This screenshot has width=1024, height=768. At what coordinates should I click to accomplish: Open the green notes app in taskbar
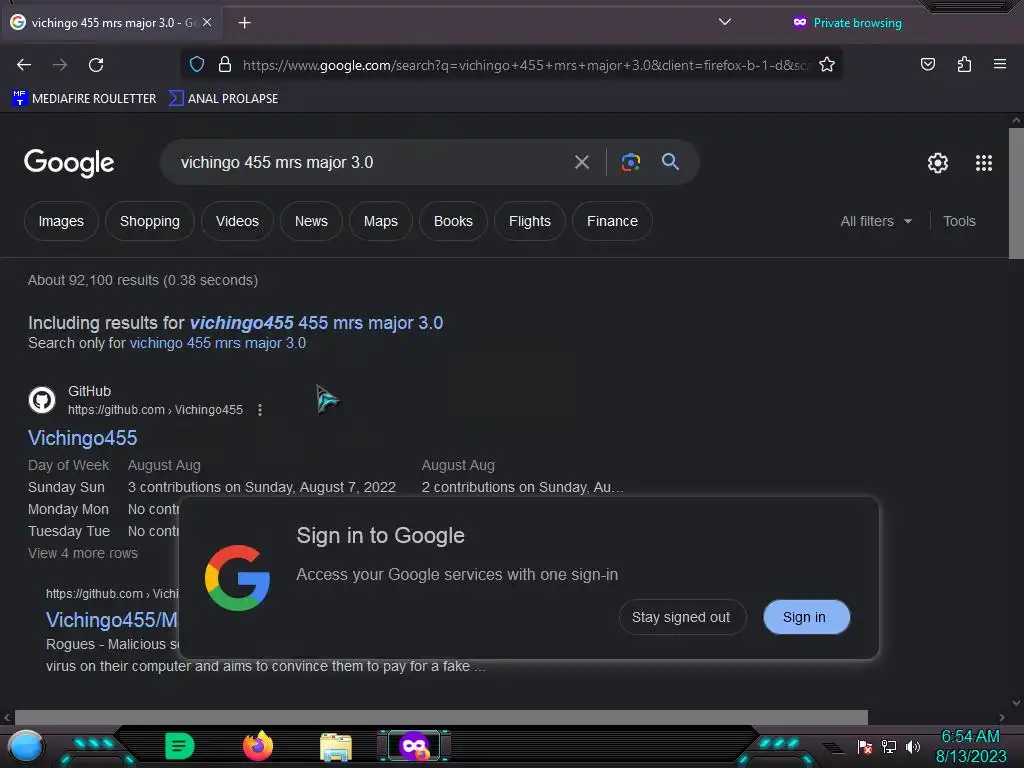point(179,746)
